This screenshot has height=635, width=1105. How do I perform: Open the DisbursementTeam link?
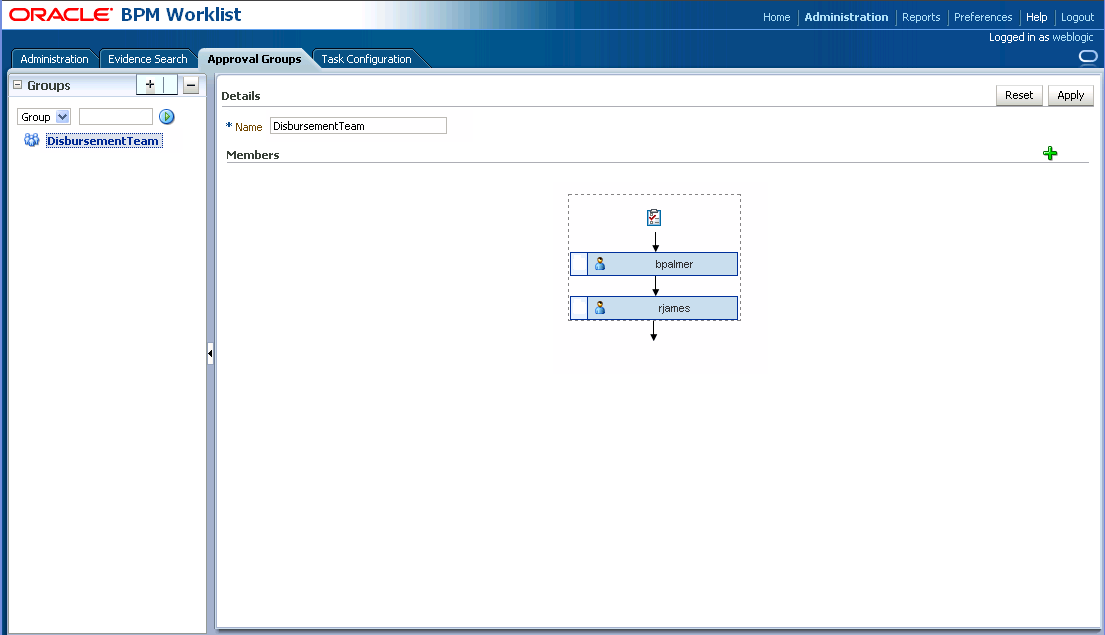click(103, 140)
